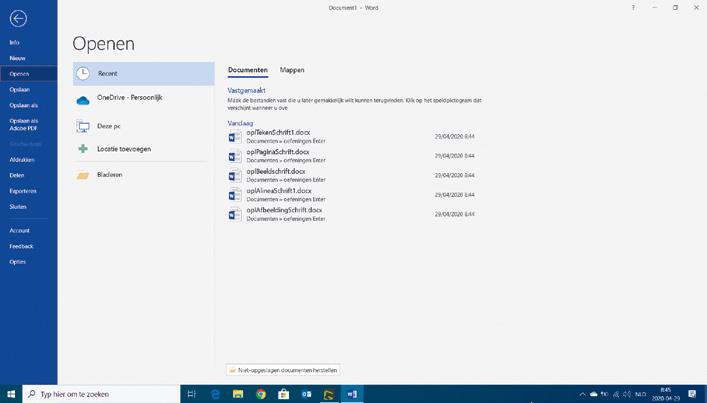The height and width of the screenshot is (403, 707).
Task: Choose Opslaan als in the sidebar
Action: click(23, 105)
